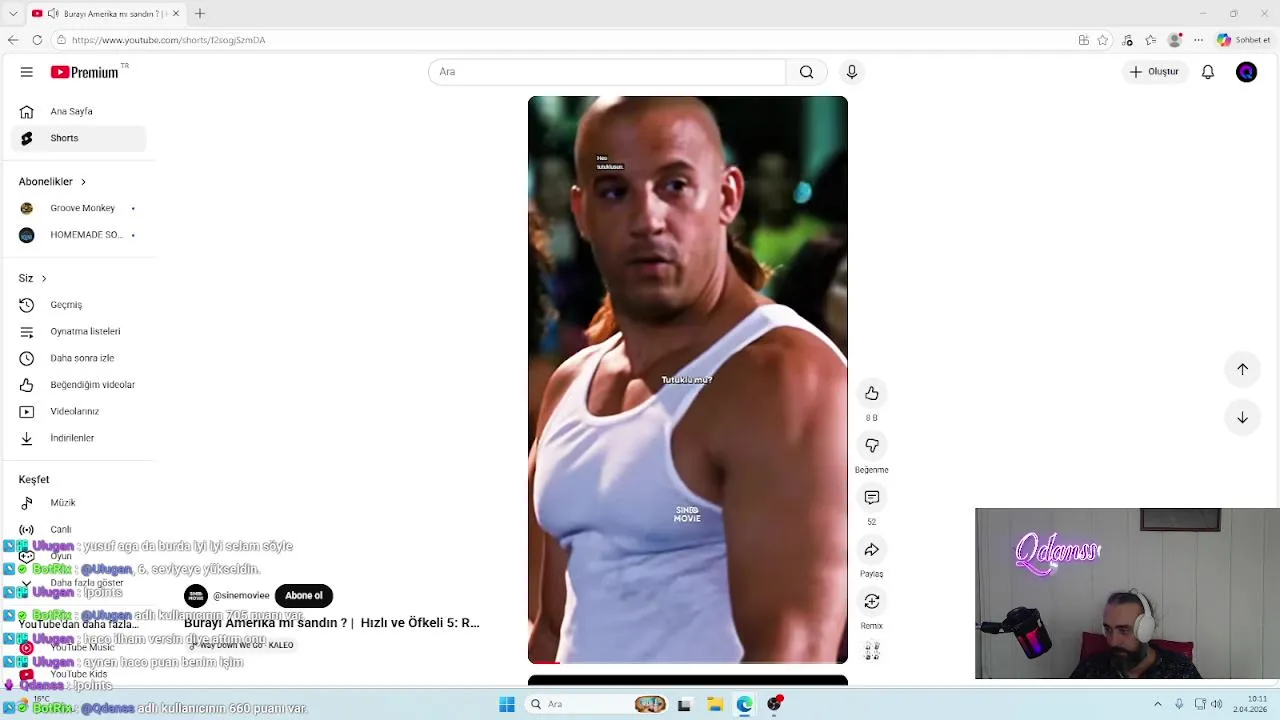Open the media control toolbar icon
This screenshot has width=1280, height=720.
(x=1128, y=40)
